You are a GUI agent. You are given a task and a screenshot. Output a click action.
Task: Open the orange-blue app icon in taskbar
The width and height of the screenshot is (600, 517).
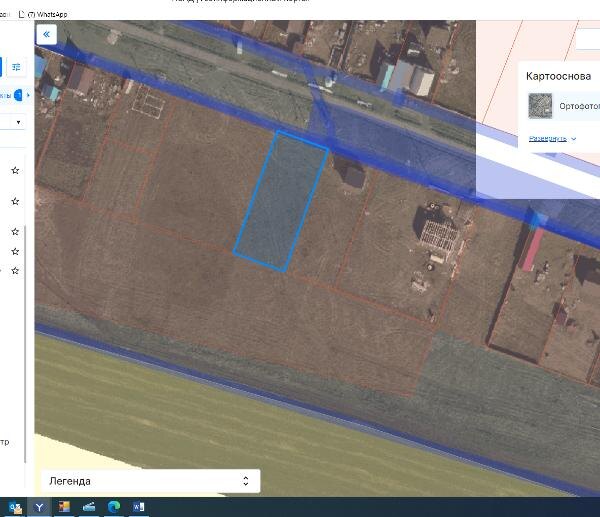pyautogui.click(x=64, y=507)
